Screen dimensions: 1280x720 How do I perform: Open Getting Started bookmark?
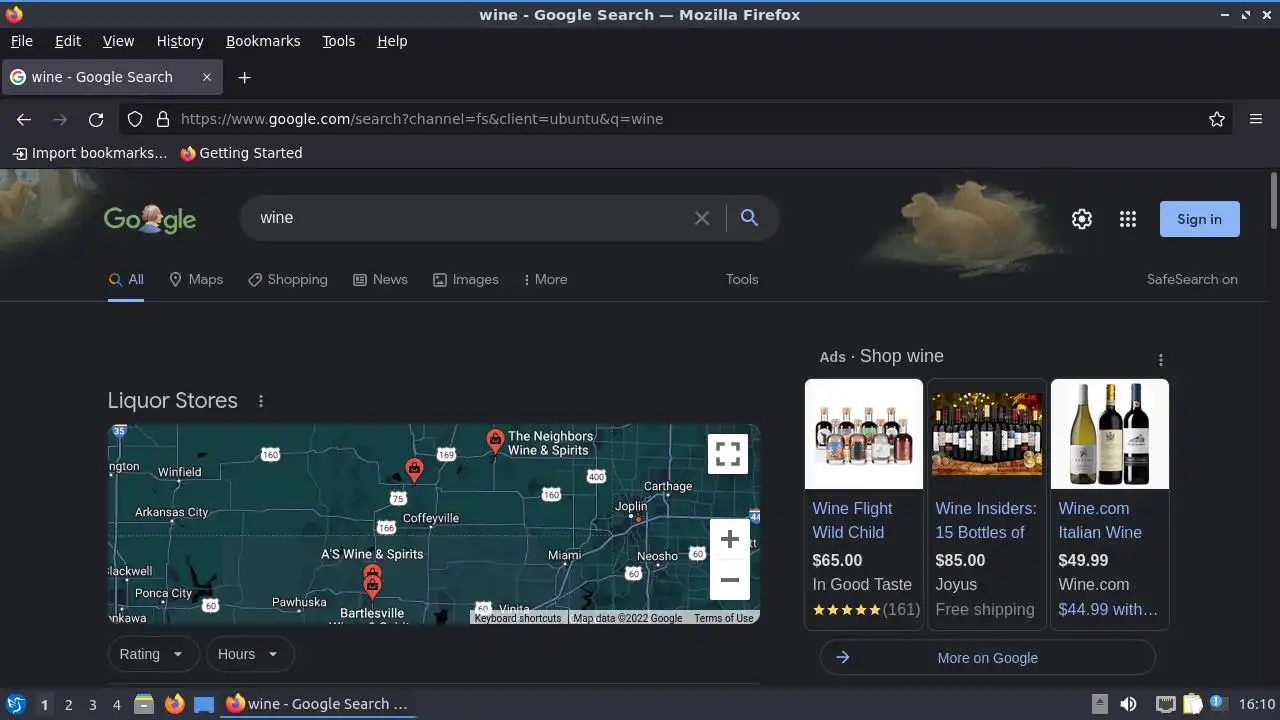(x=241, y=153)
